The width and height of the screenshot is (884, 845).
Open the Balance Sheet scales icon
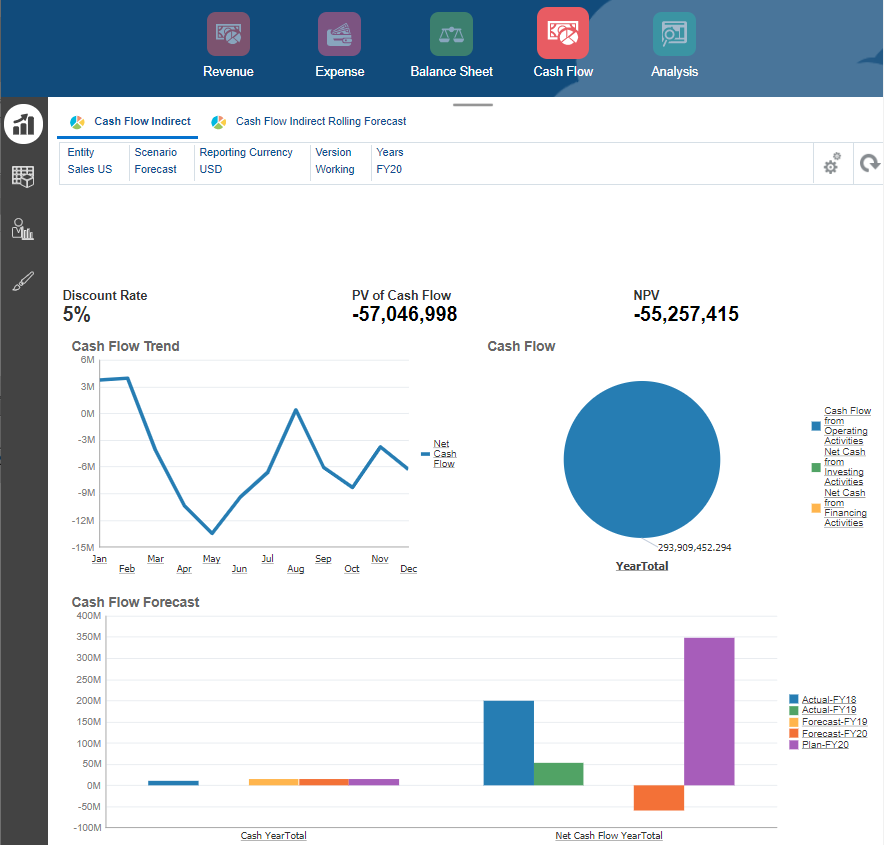(451, 34)
